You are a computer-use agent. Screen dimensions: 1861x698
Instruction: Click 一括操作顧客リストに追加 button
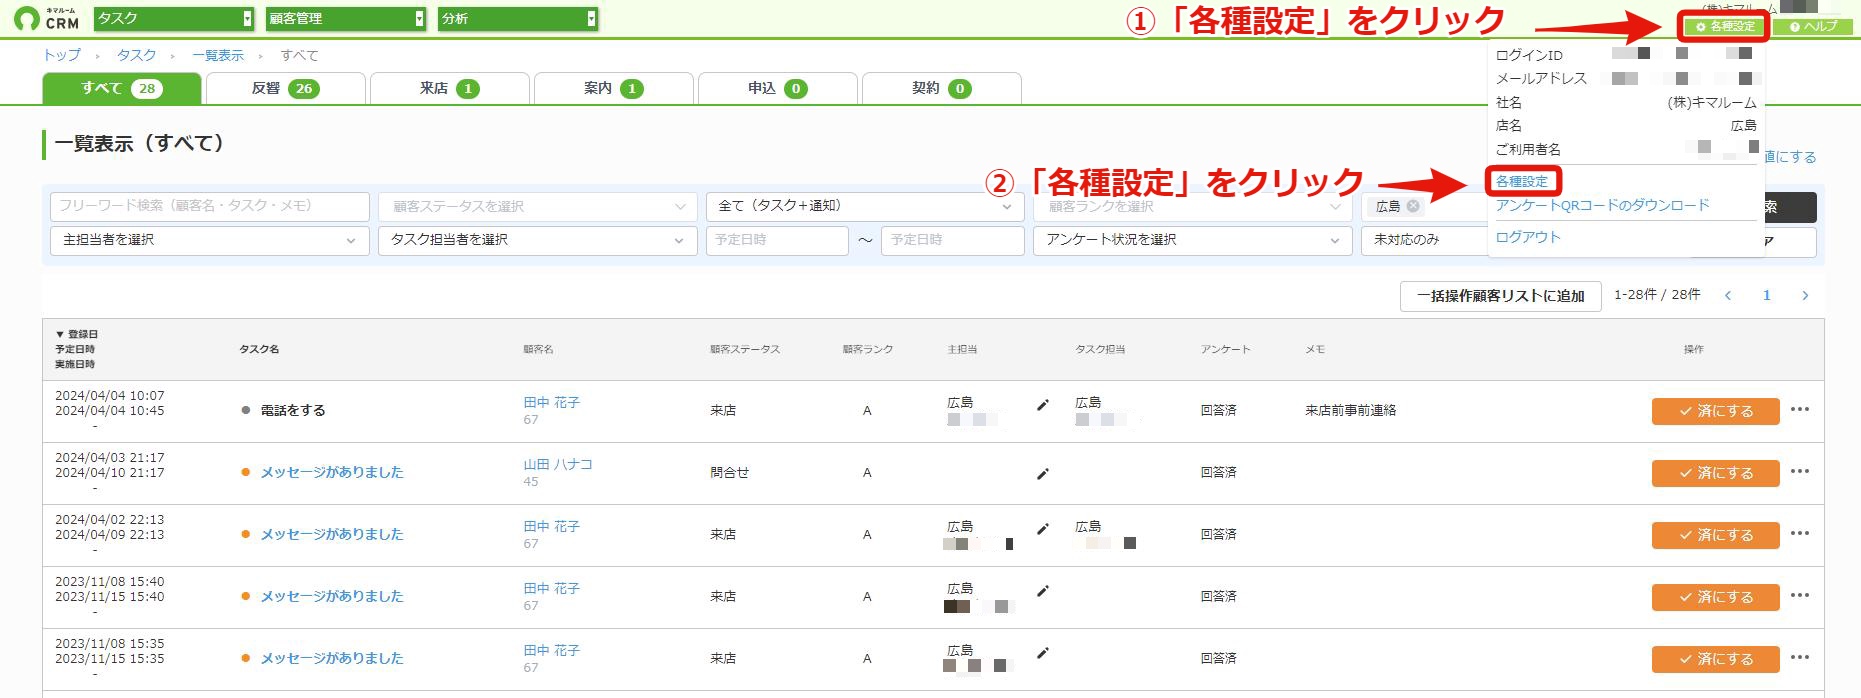pos(1500,296)
